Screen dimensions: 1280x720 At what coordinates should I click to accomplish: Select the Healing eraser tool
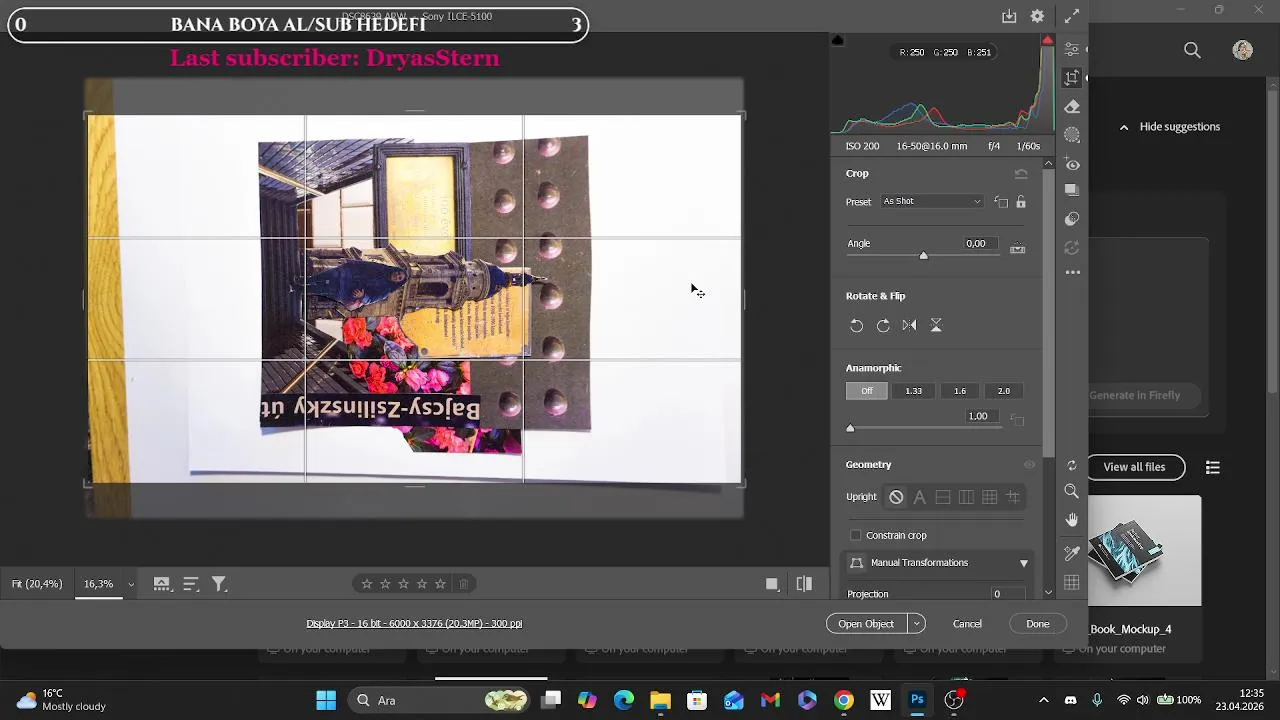1072,106
